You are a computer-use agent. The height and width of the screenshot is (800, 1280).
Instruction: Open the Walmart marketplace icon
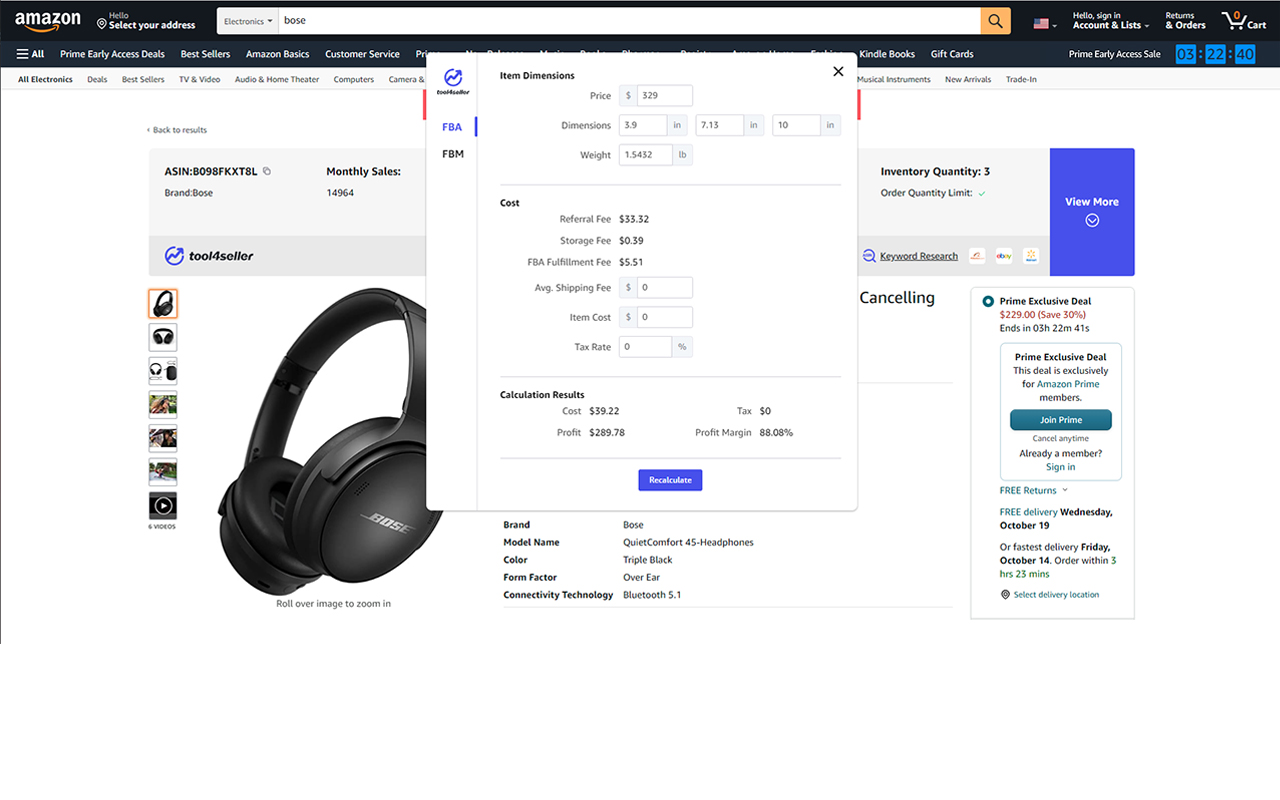click(1030, 256)
